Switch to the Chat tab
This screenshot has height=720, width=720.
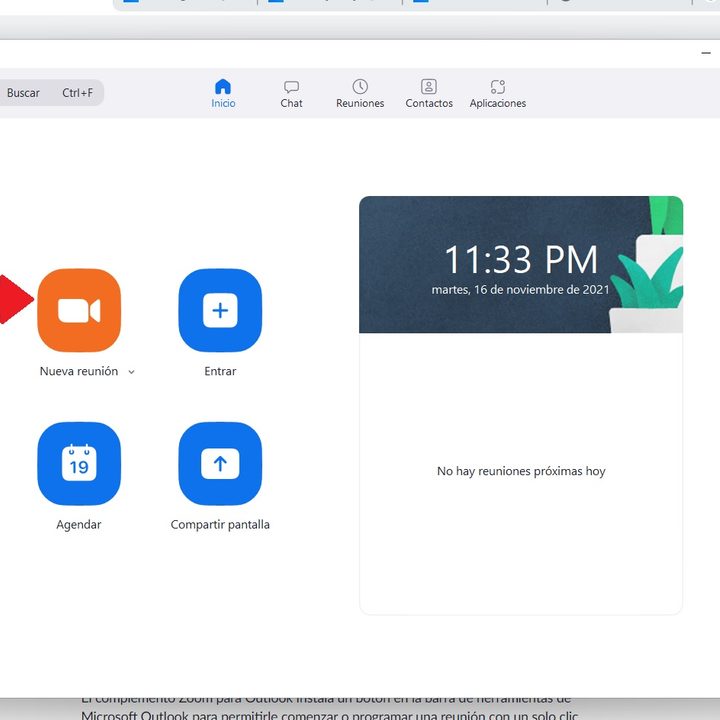[x=291, y=94]
